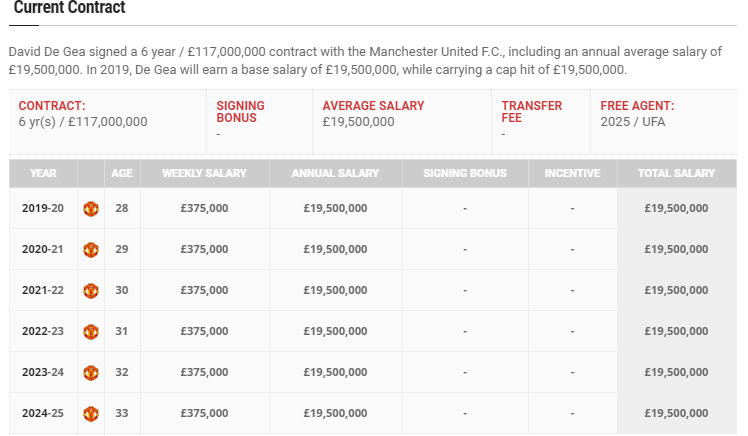
Task: Click Manchester United crest in 2024-25 row
Action: (x=91, y=414)
